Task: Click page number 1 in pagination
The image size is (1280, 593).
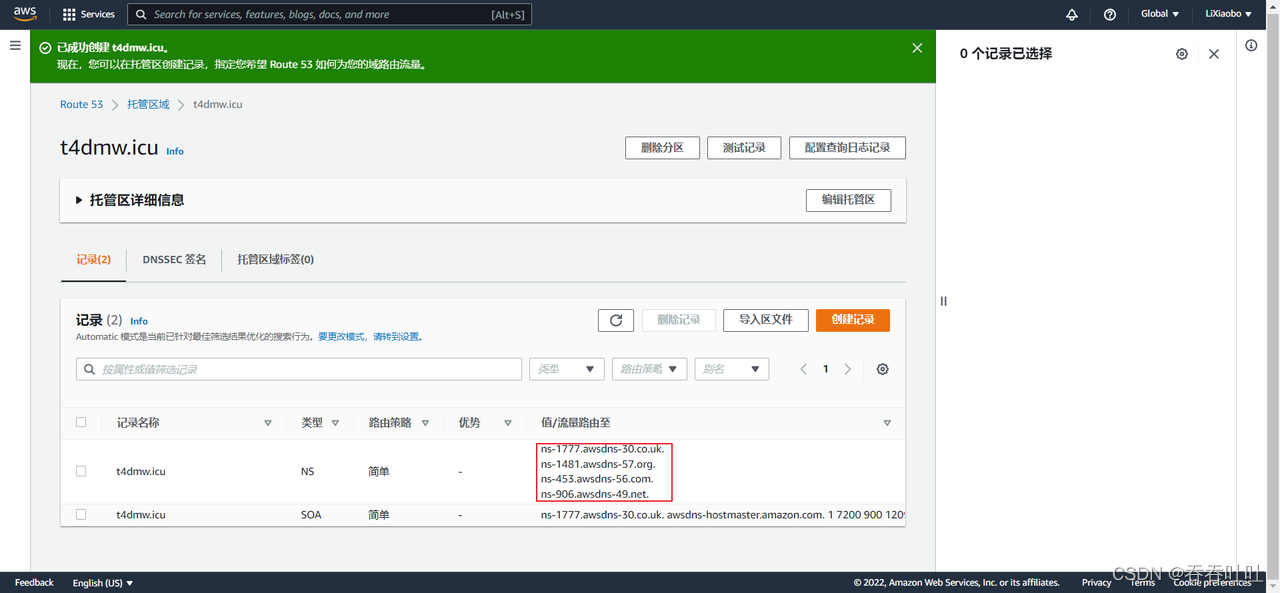Action: coord(826,369)
